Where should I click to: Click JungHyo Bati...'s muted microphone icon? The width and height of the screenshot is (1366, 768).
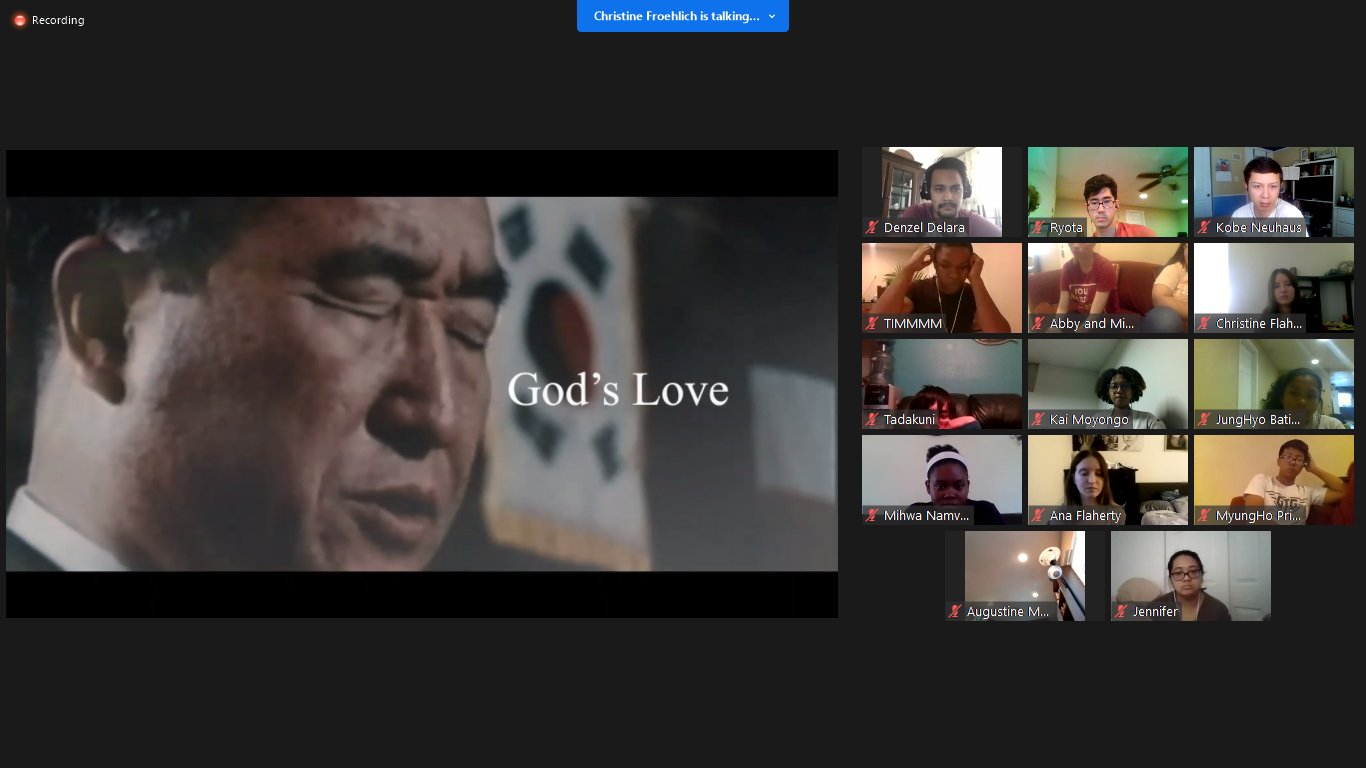pos(1204,420)
